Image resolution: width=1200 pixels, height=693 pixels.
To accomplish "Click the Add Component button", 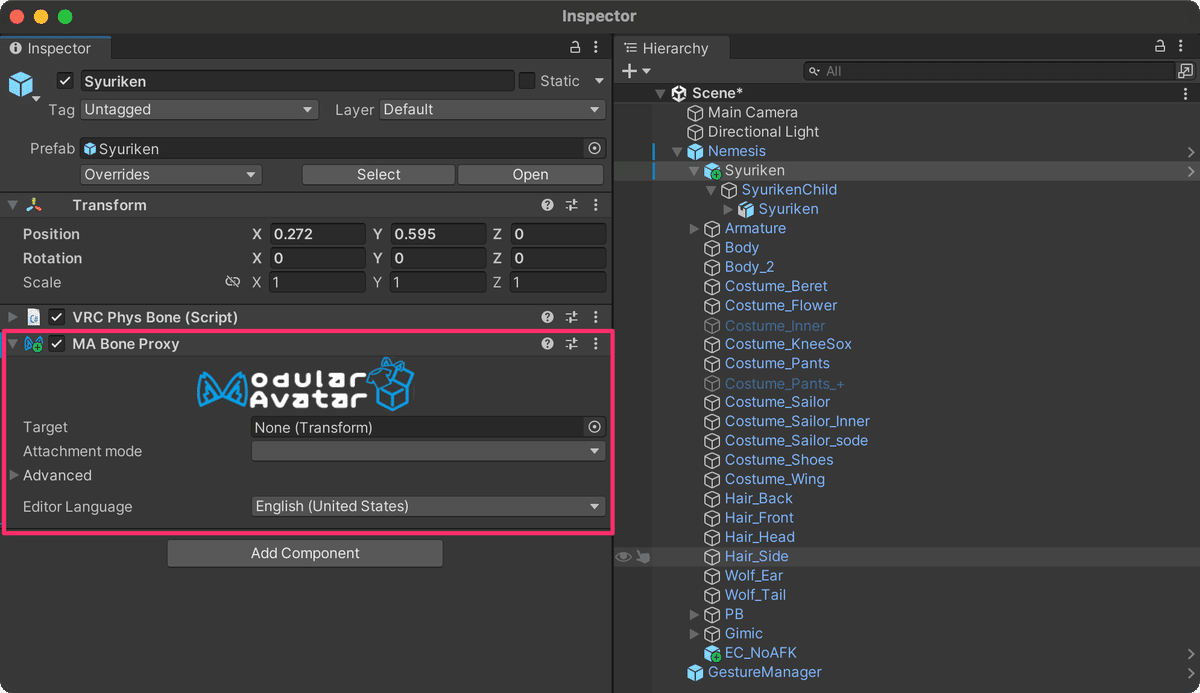I will [305, 553].
